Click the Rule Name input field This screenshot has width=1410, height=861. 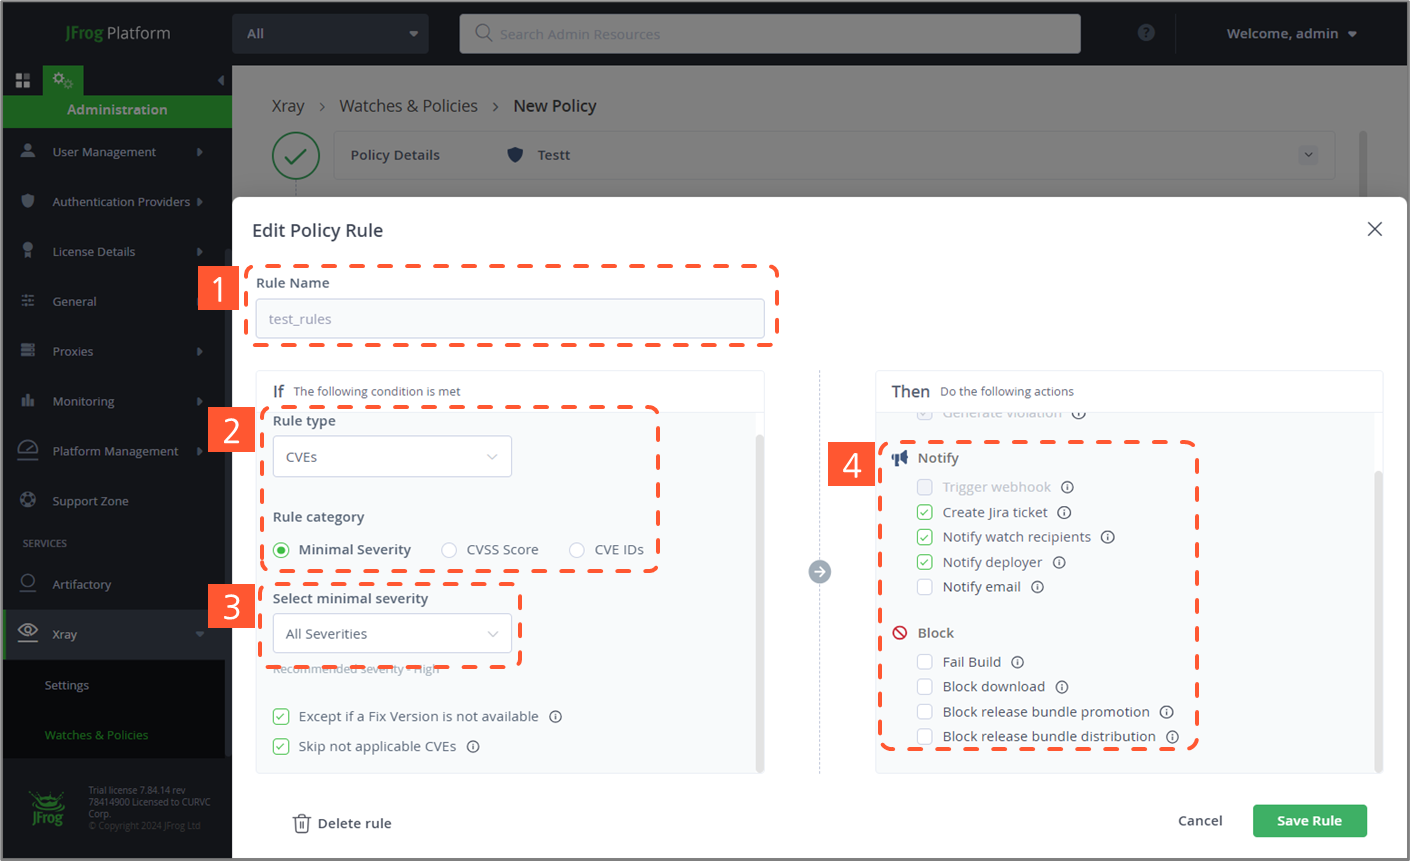[x=510, y=319]
